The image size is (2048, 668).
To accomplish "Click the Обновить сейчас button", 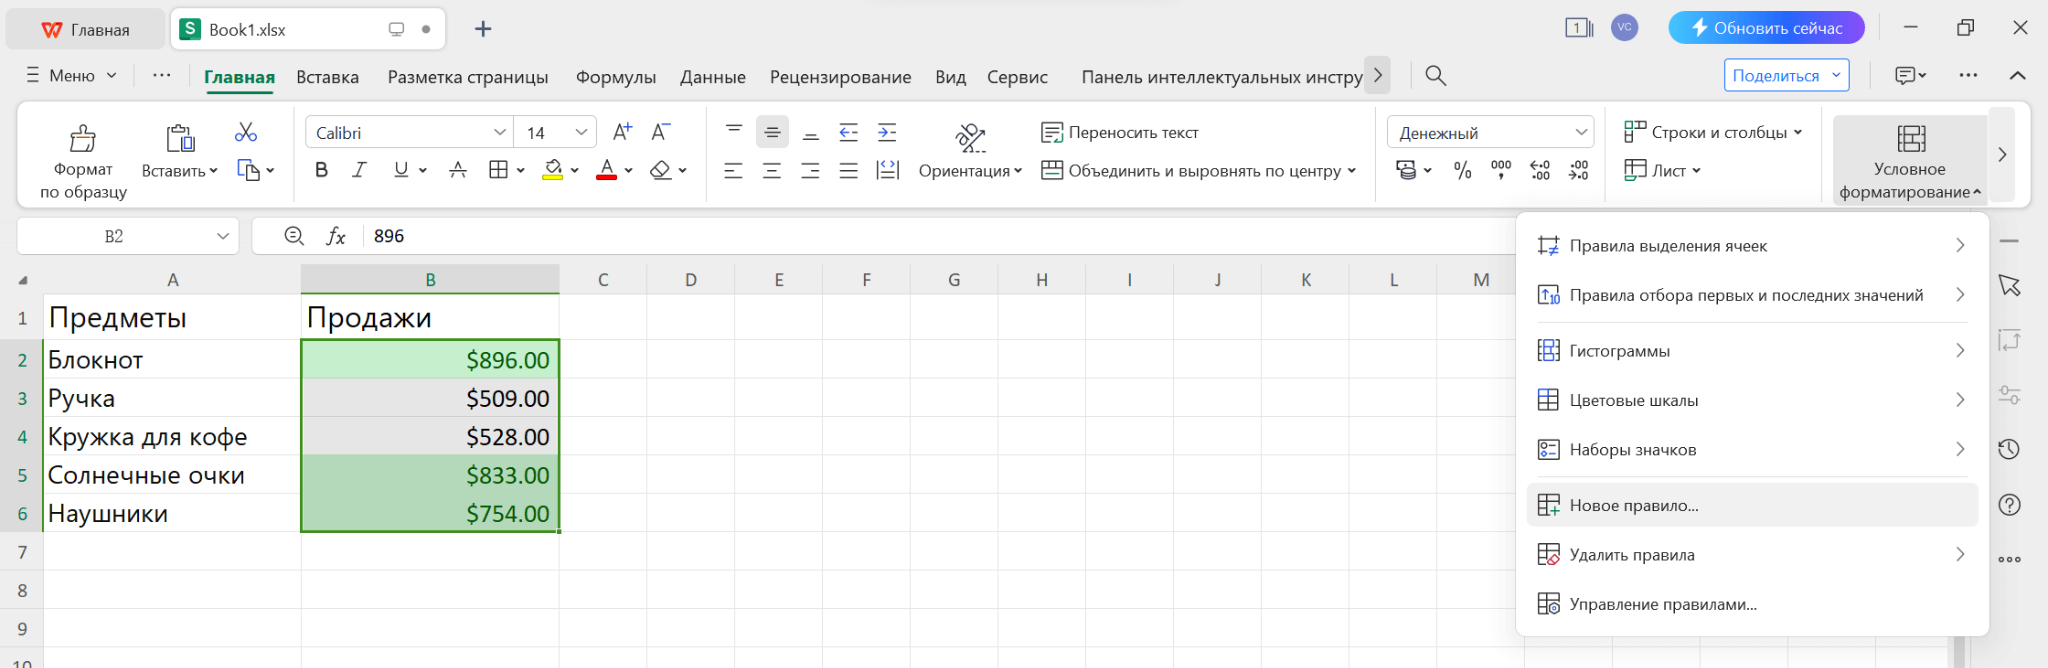I will point(1765,28).
